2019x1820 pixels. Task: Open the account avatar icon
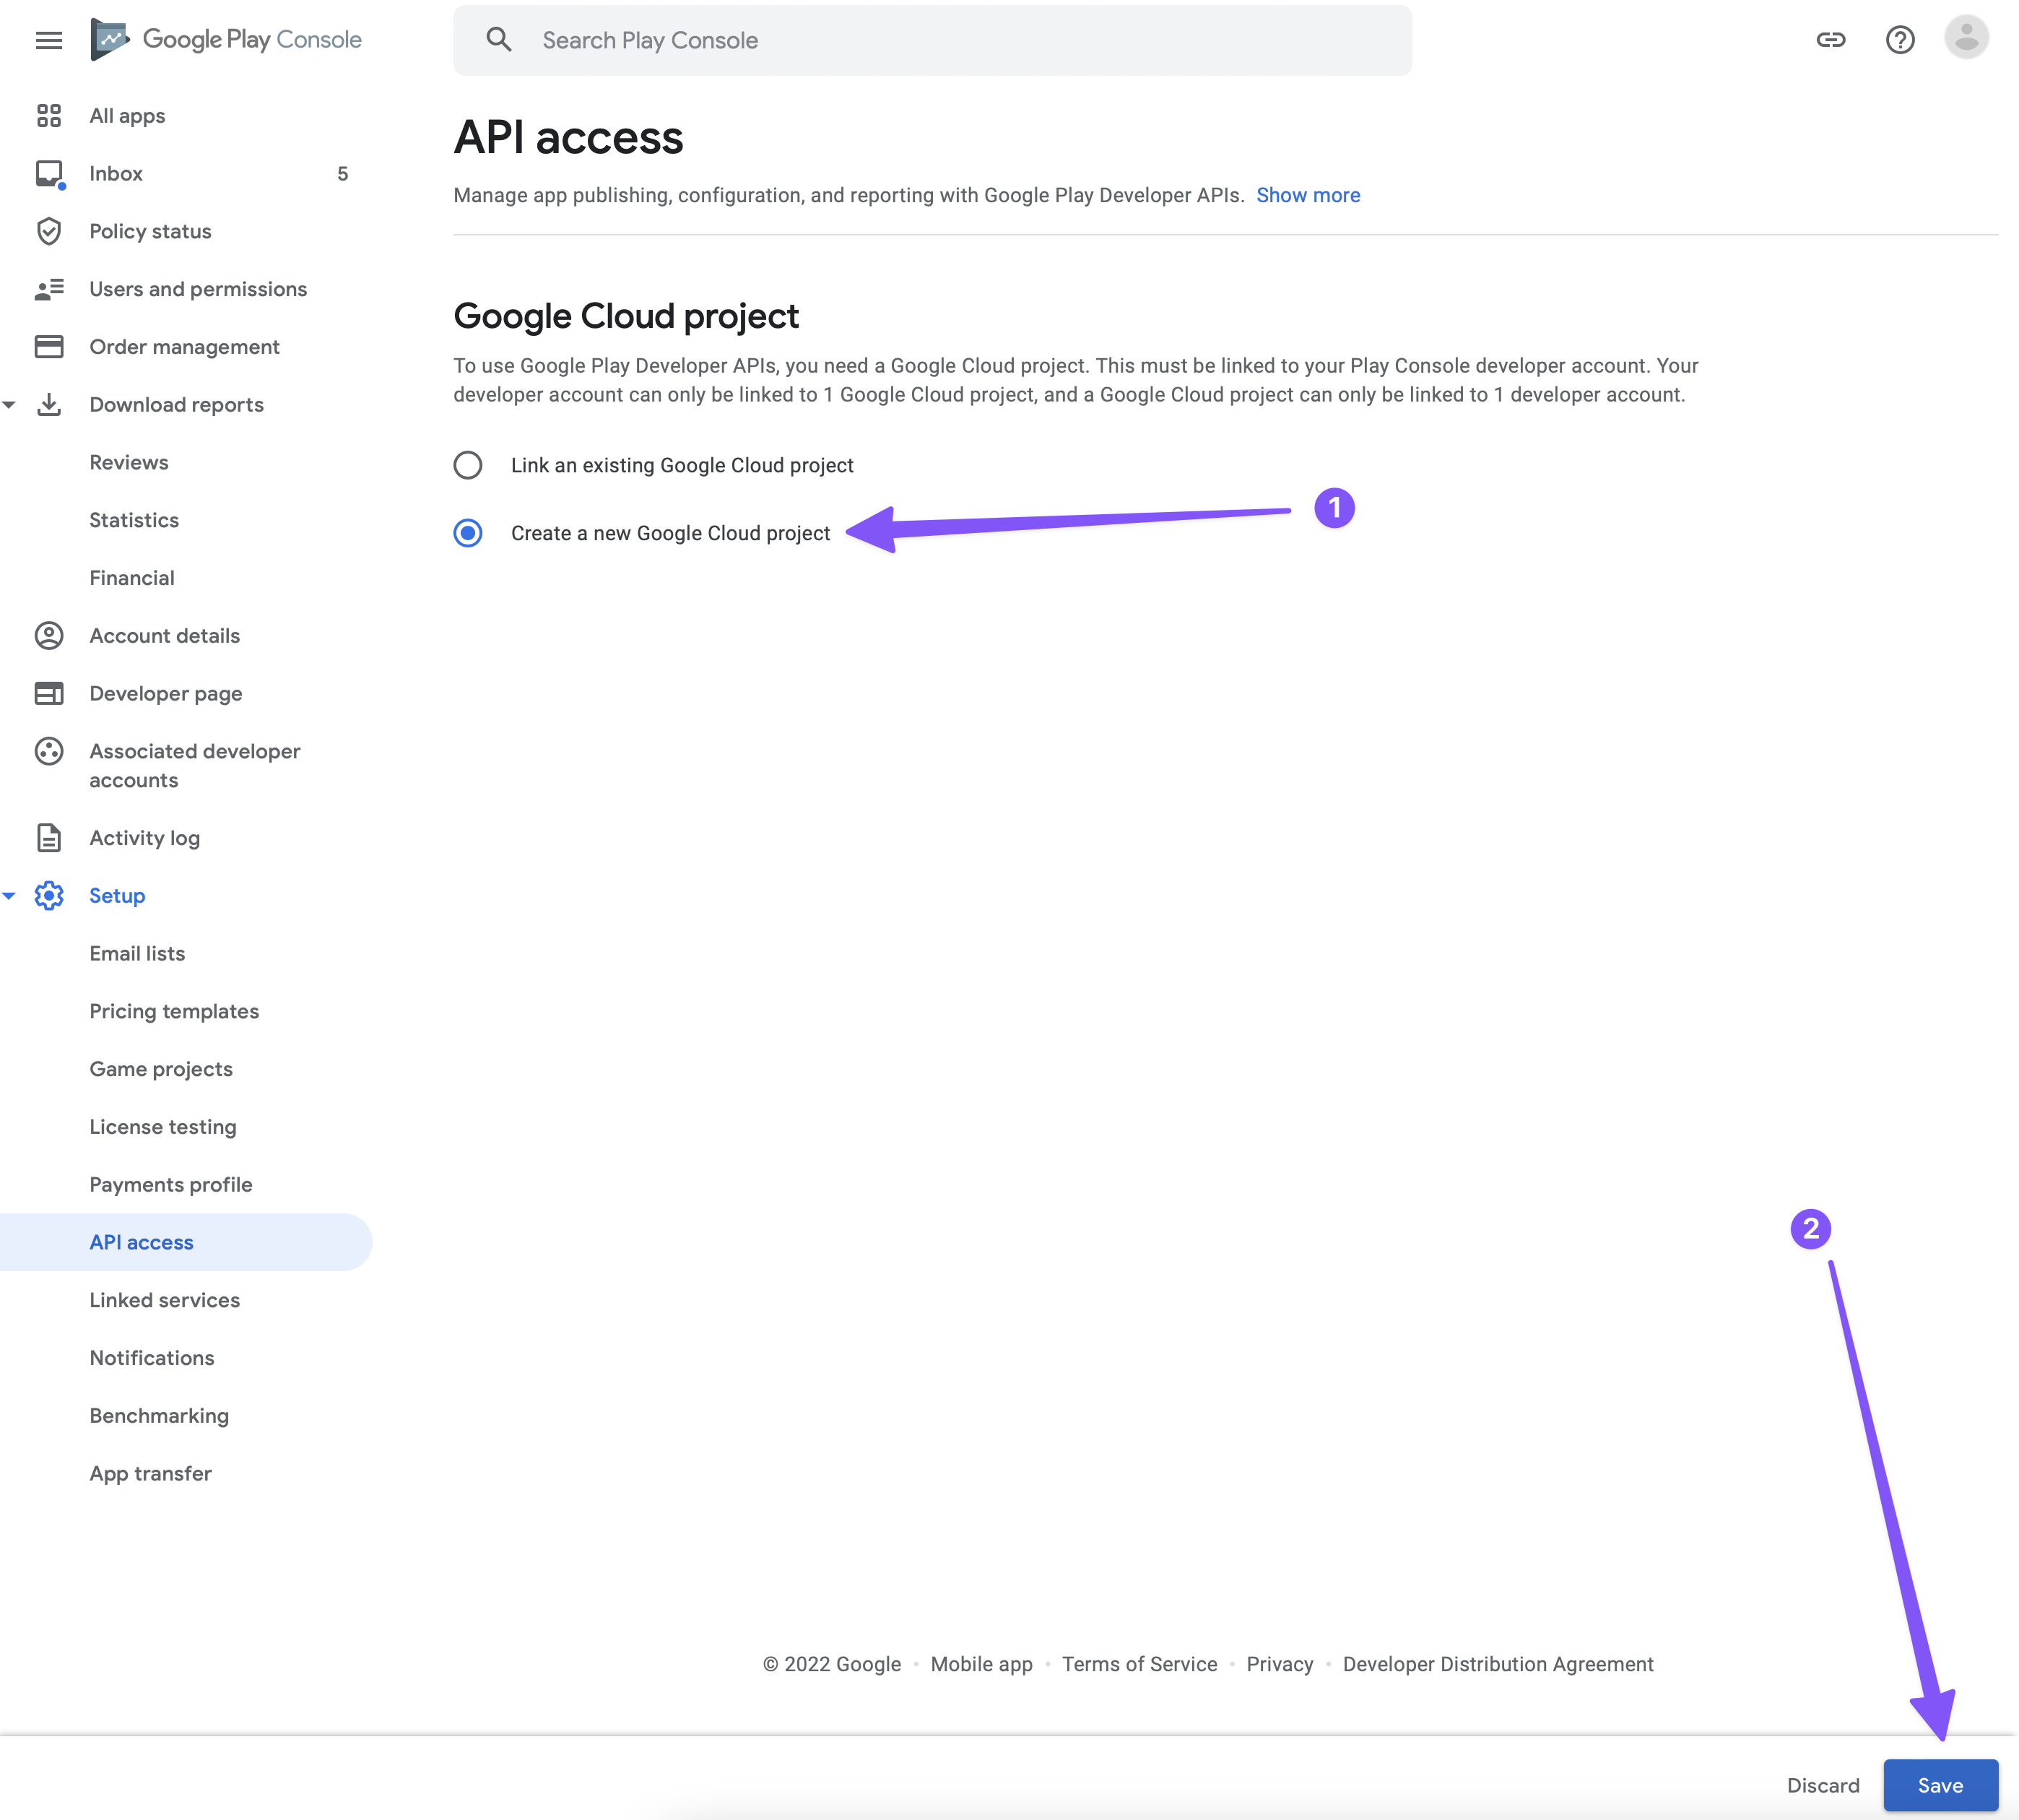click(1965, 38)
